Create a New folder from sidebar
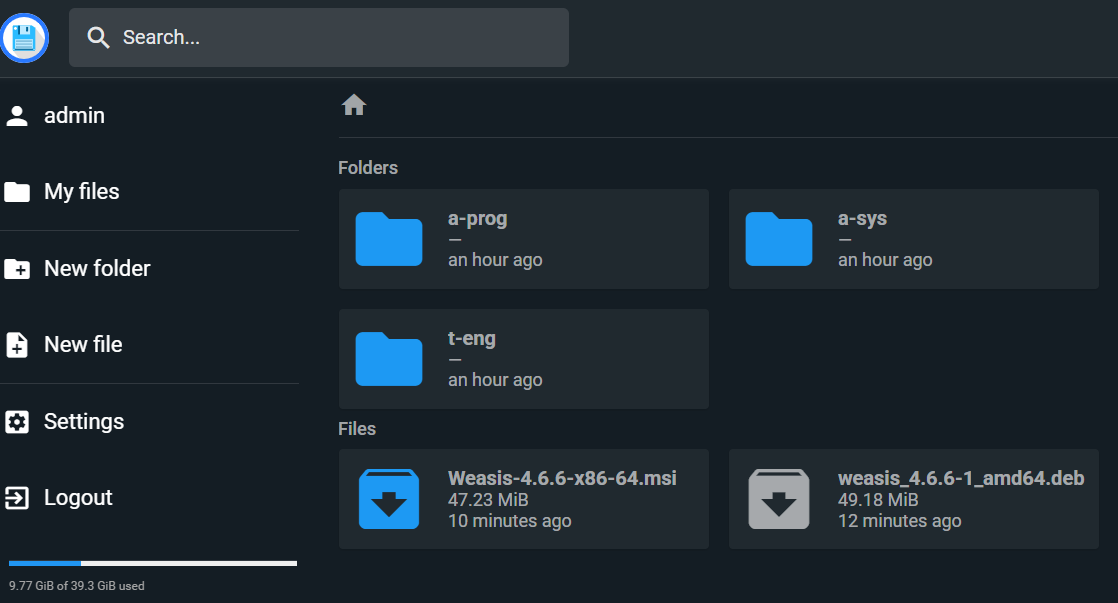 tap(97, 269)
